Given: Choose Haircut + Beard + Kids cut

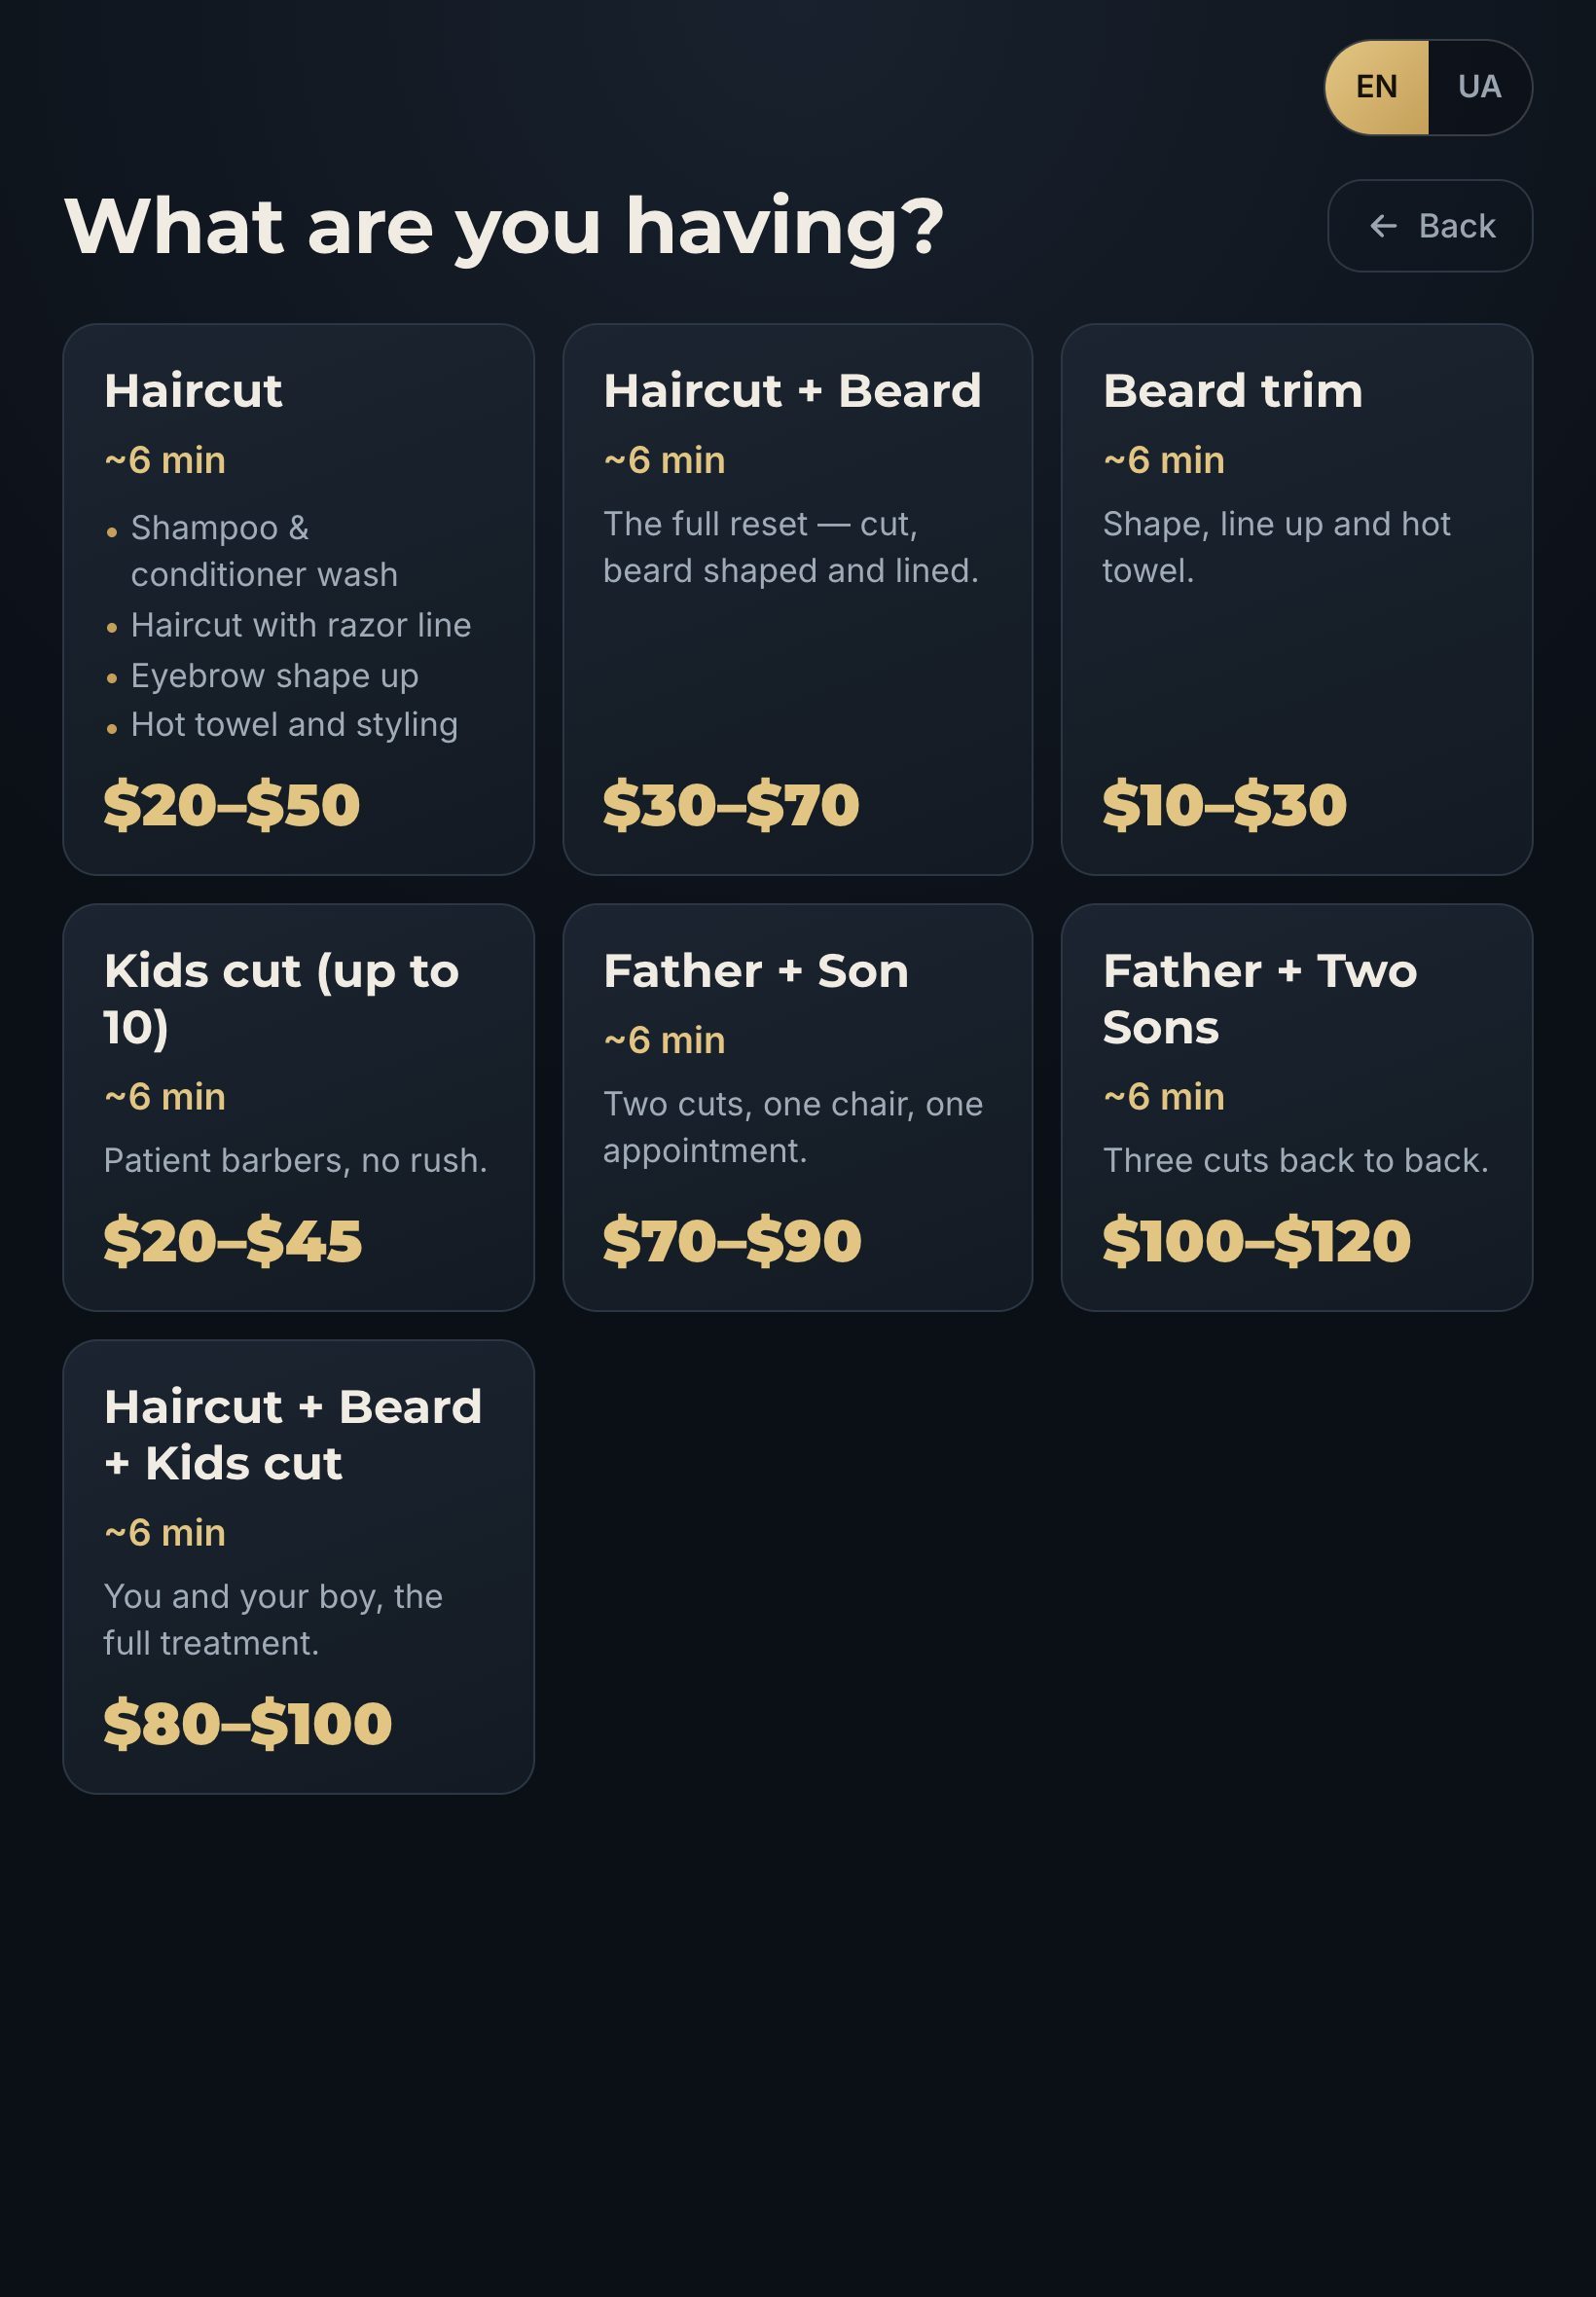Looking at the screenshot, I should pyautogui.click(x=298, y=1567).
